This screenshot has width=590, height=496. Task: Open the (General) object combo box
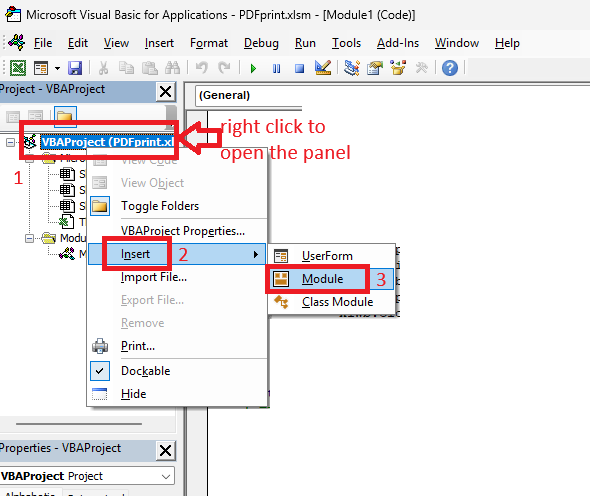pos(248,96)
